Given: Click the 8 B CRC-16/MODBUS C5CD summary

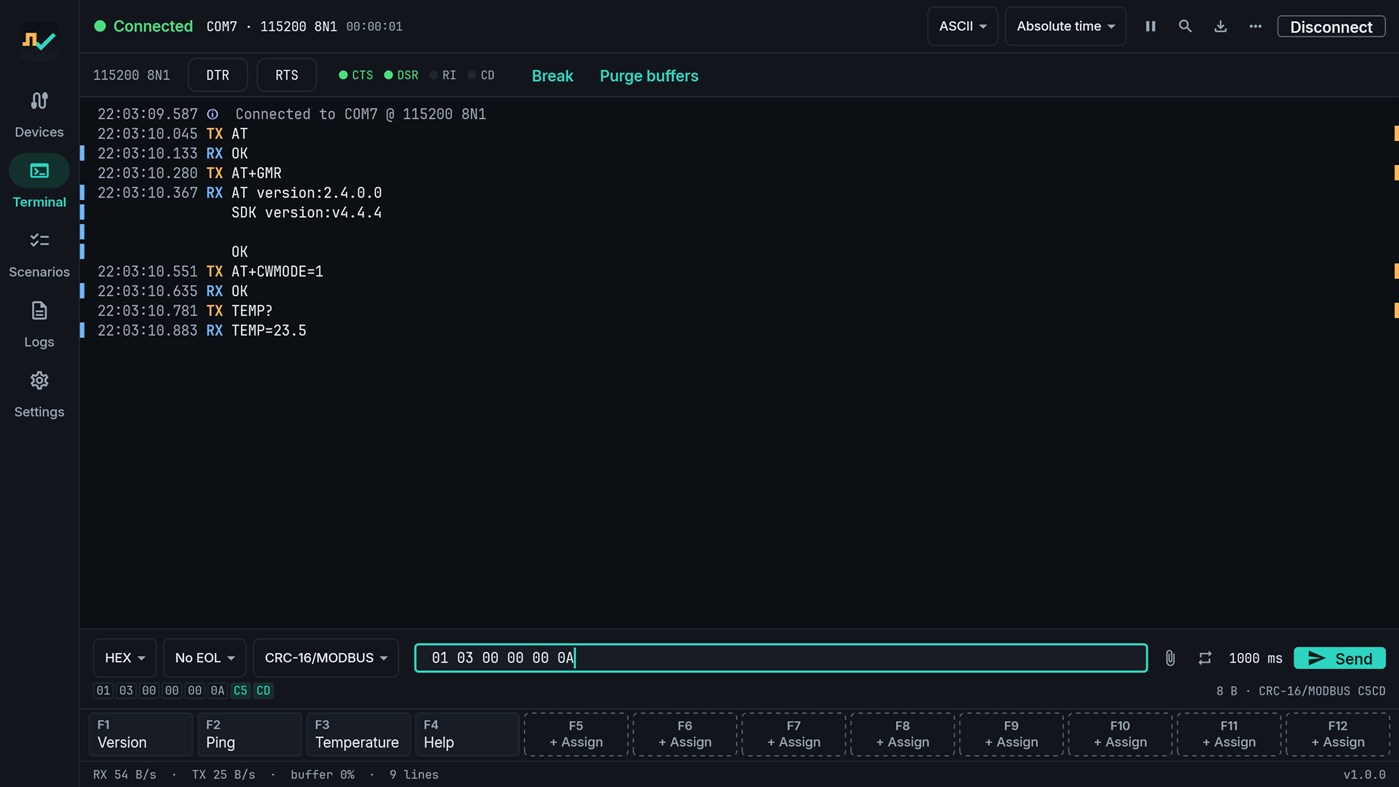Looking at the screenshot, I should pos(1300,691).
